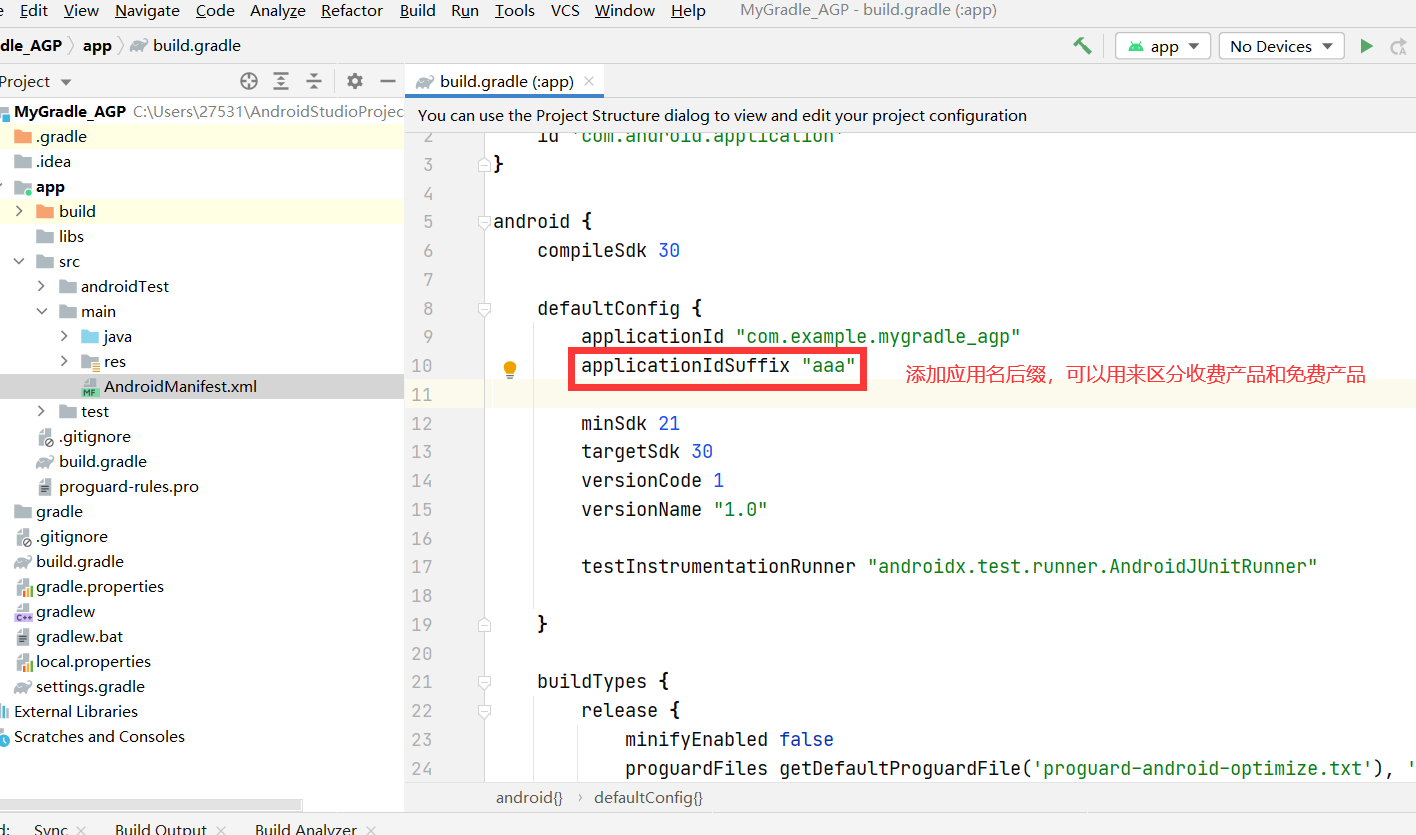The width and height of the screenshot is (1416, 835).
Task: Open the Analyze menu
Action: 278,10
